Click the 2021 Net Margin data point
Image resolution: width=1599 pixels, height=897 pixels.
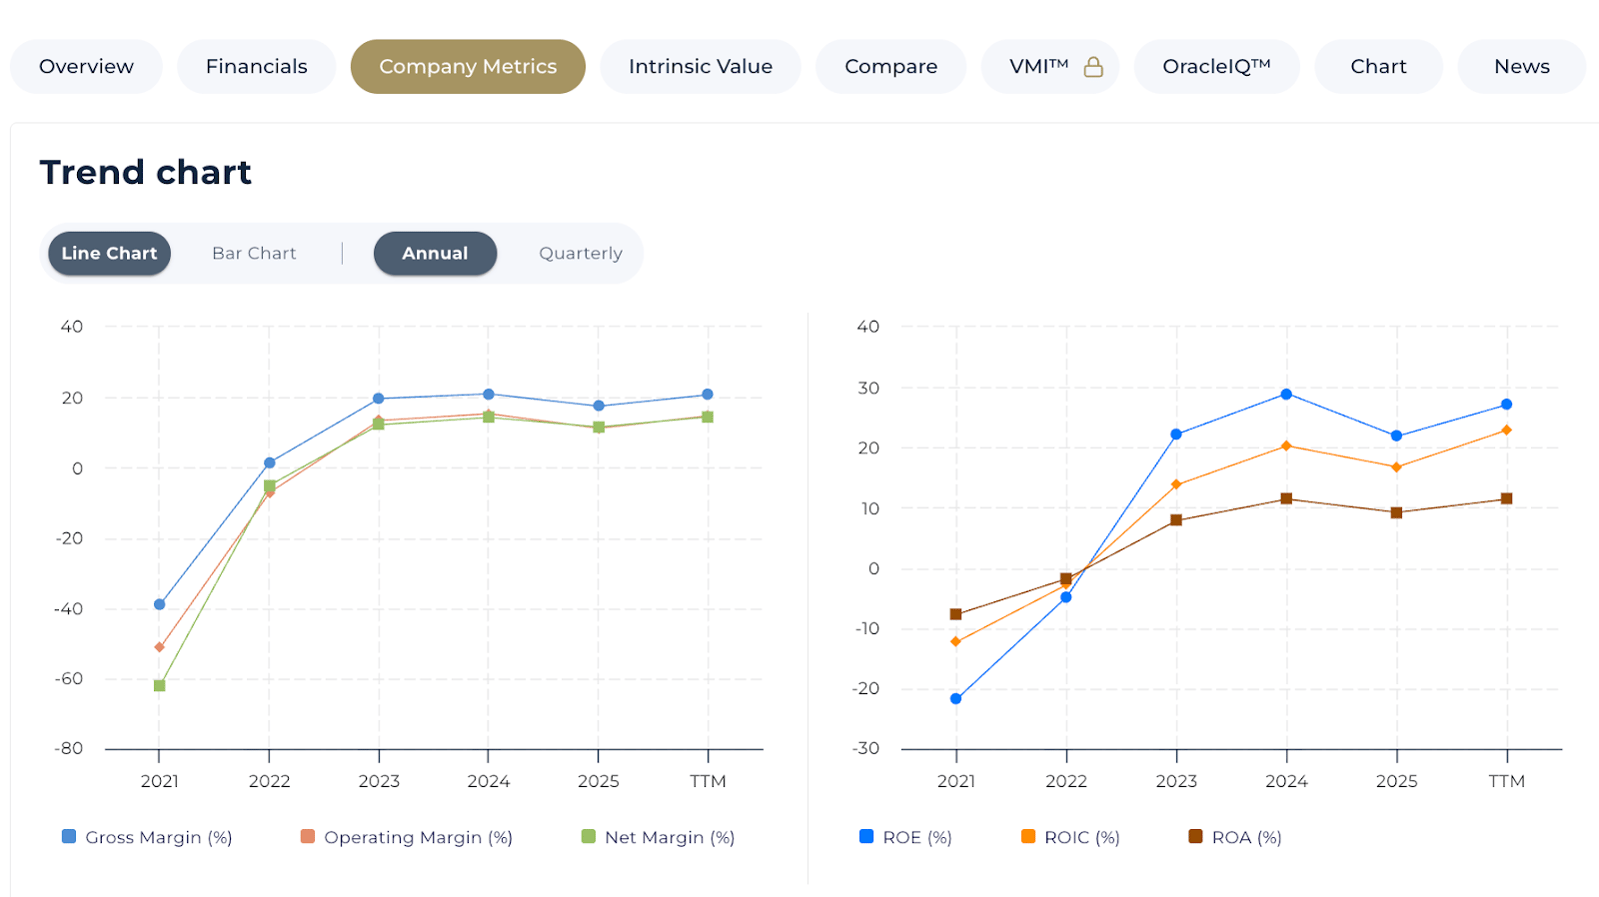tap(159, 685)
